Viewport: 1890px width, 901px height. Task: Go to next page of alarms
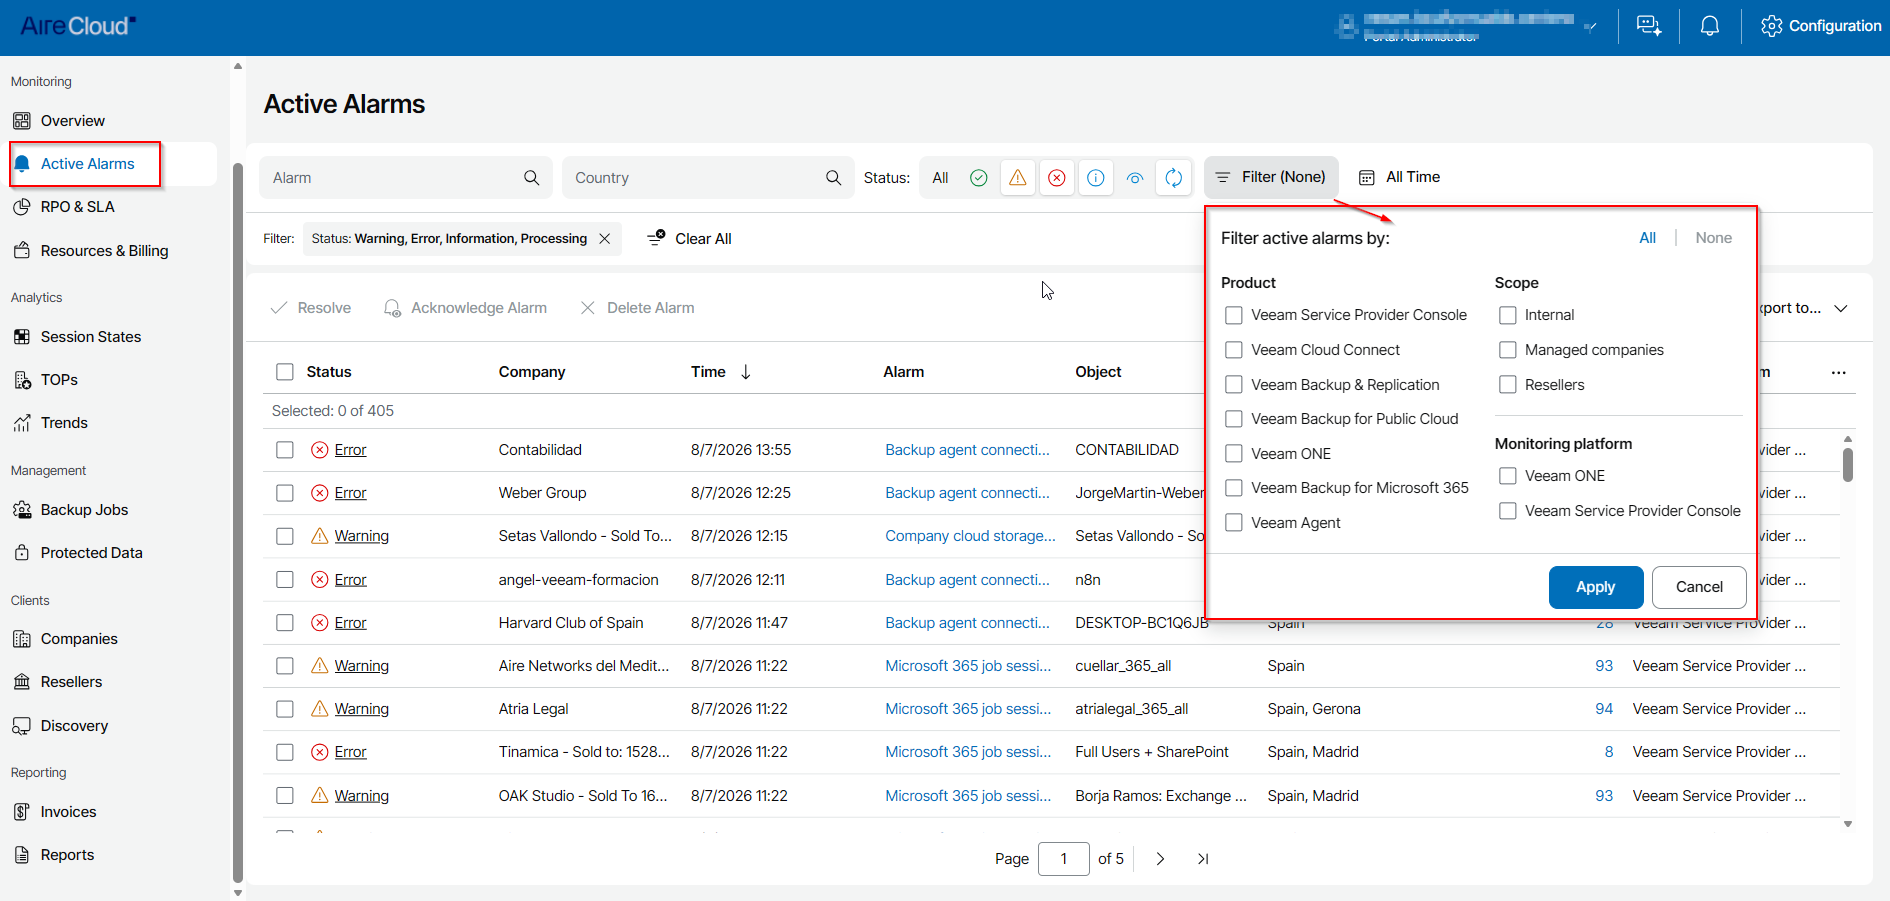click(1160, 859)
